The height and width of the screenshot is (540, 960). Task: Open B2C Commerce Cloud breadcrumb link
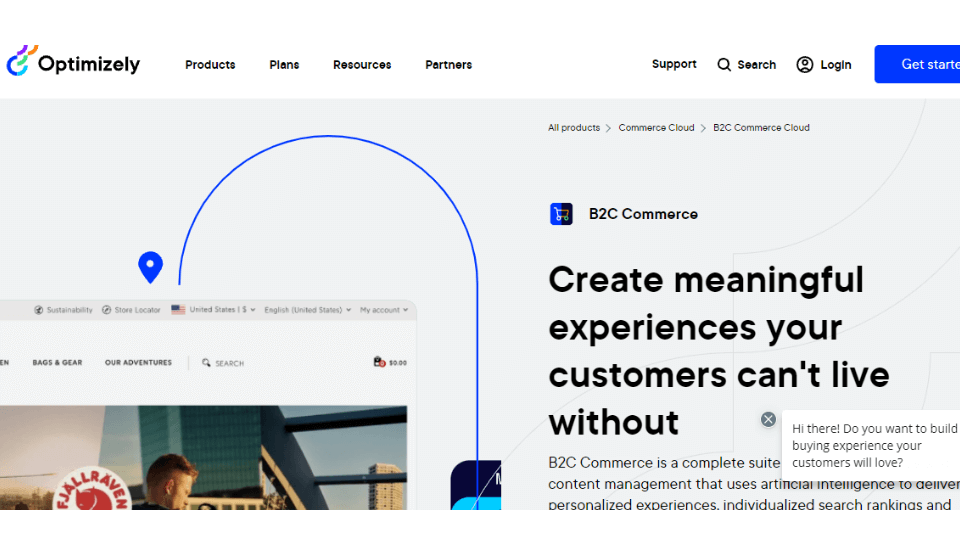[761, 128]
